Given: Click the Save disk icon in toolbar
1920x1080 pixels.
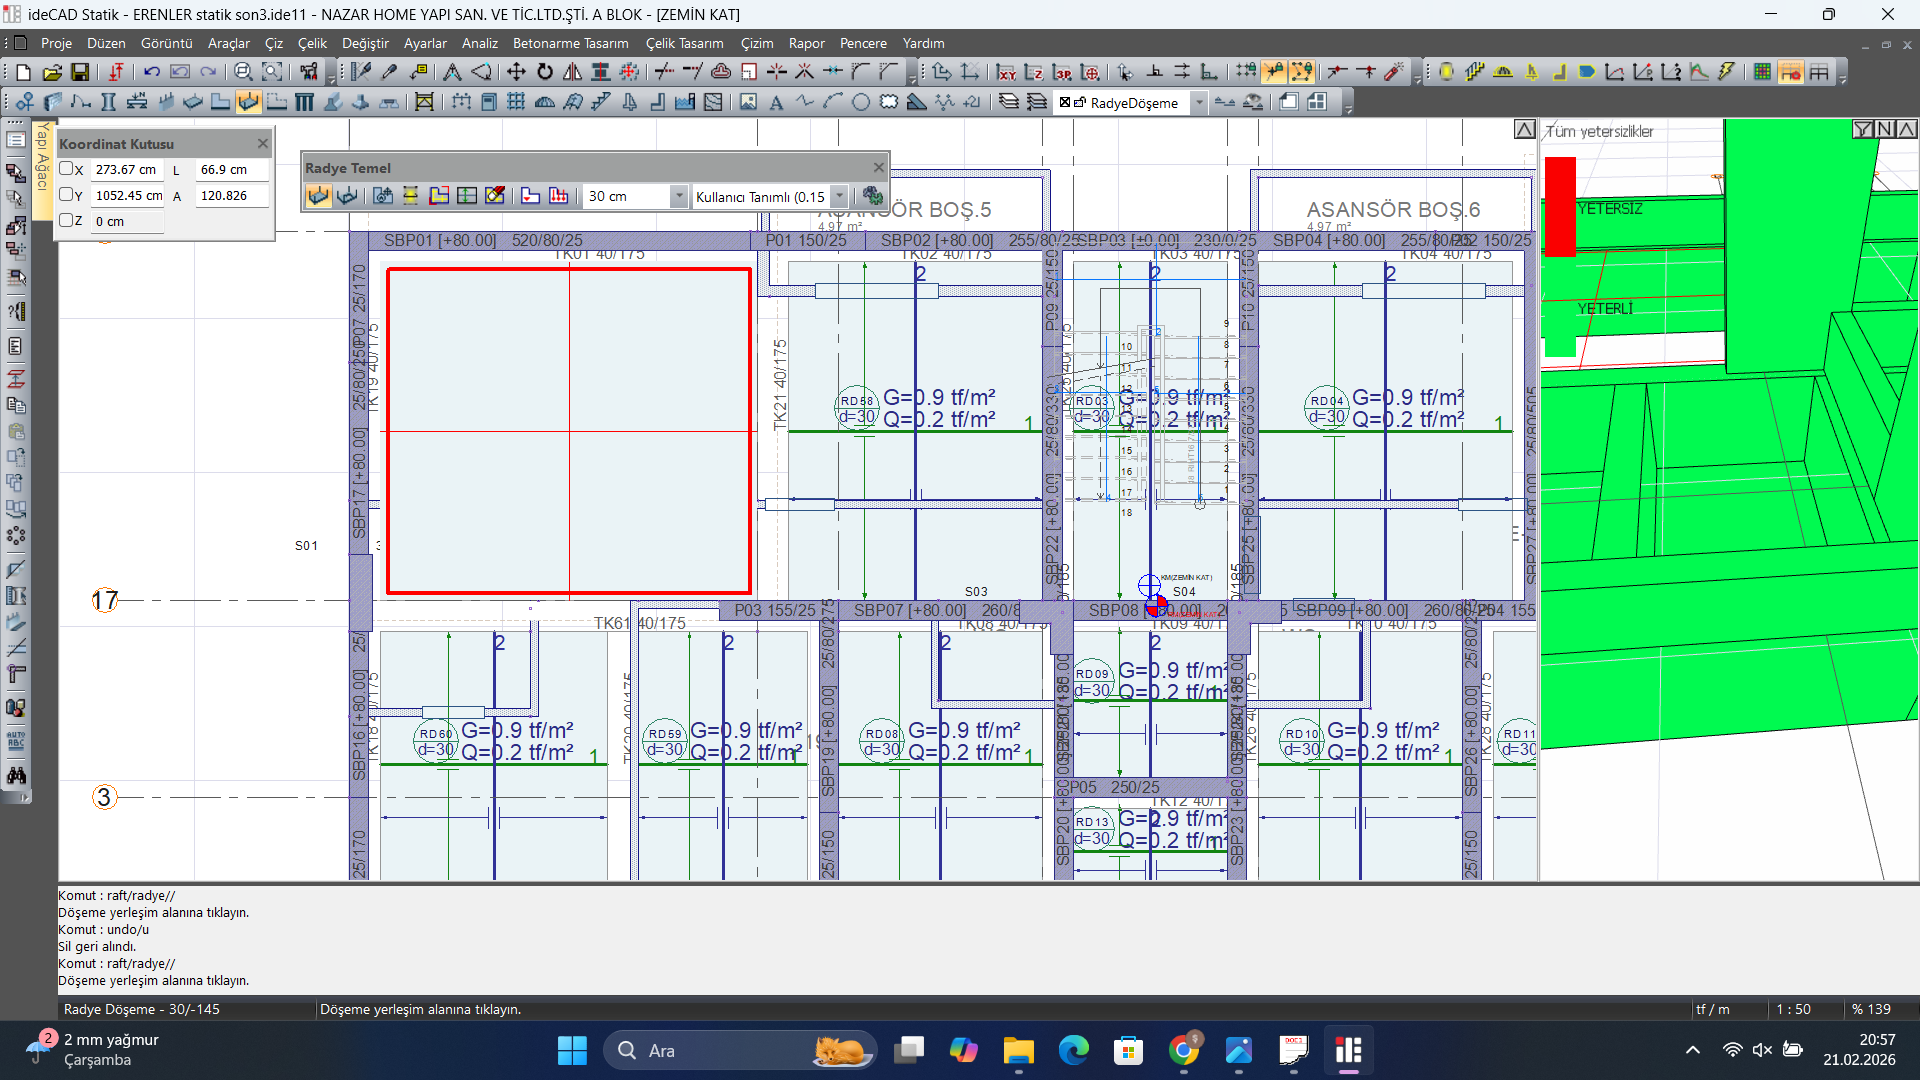Looking at the screenshot, I should click(80, 72).
